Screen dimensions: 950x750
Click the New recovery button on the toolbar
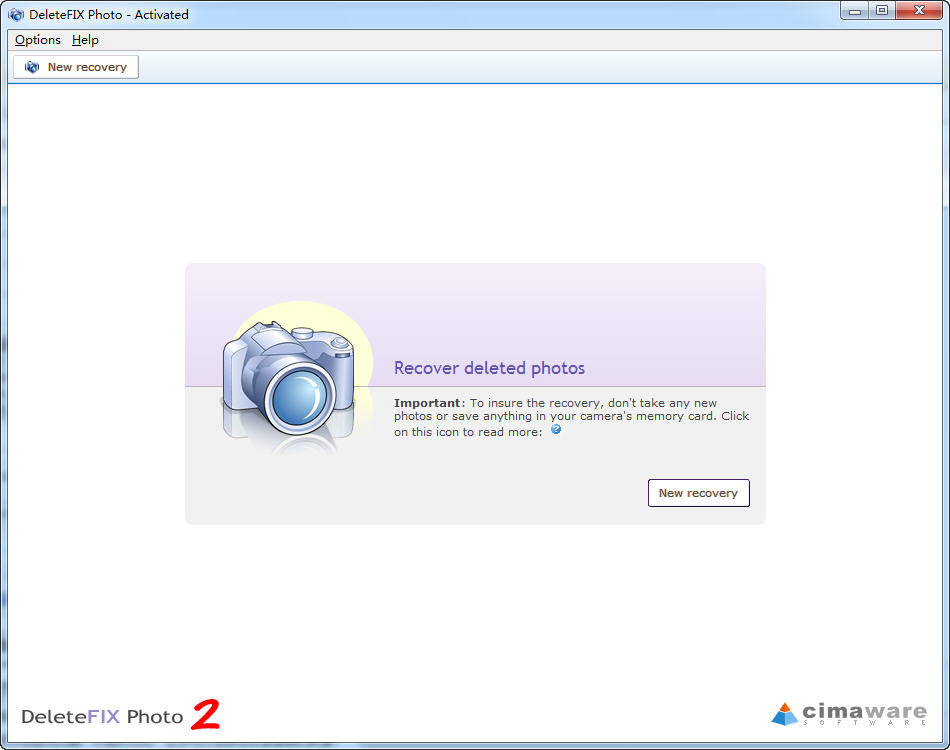click(x=75, y=66)
